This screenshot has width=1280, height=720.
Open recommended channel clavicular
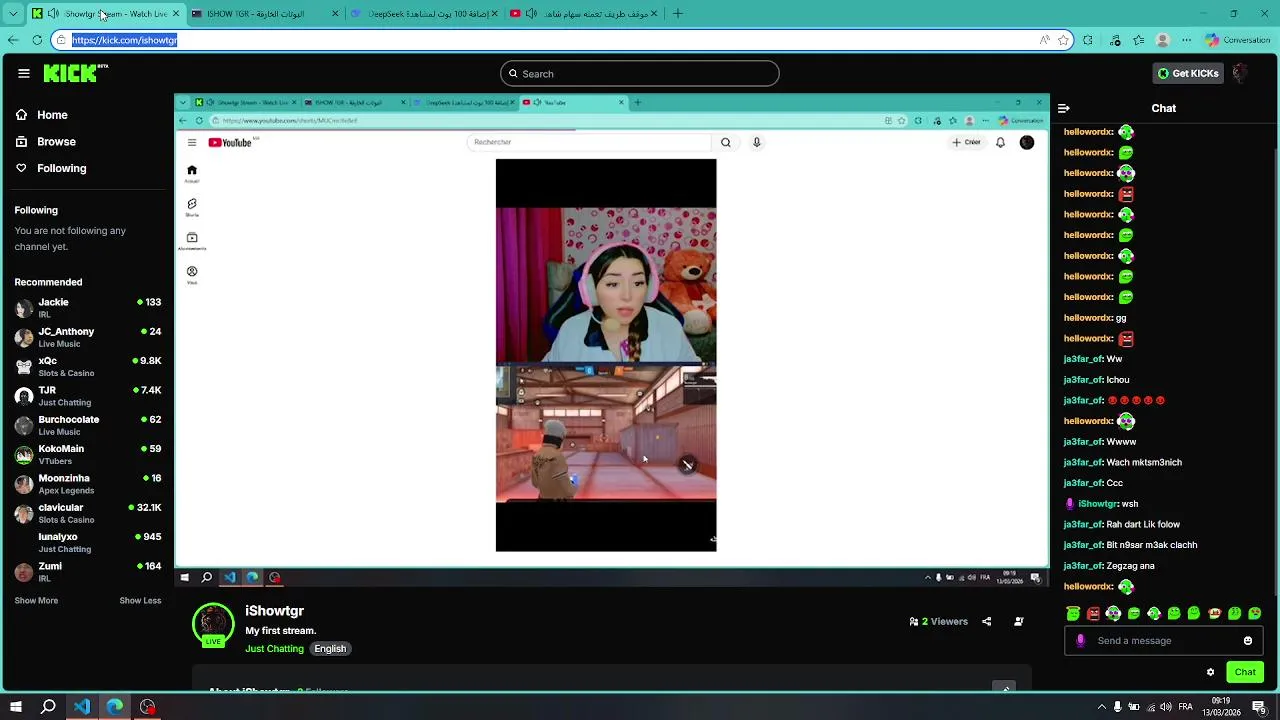tap(88, 513)
